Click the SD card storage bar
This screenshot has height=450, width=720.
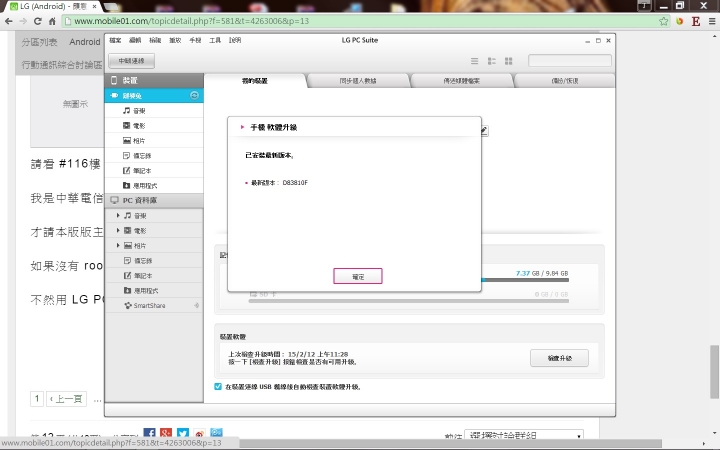(x=409, y=301)
